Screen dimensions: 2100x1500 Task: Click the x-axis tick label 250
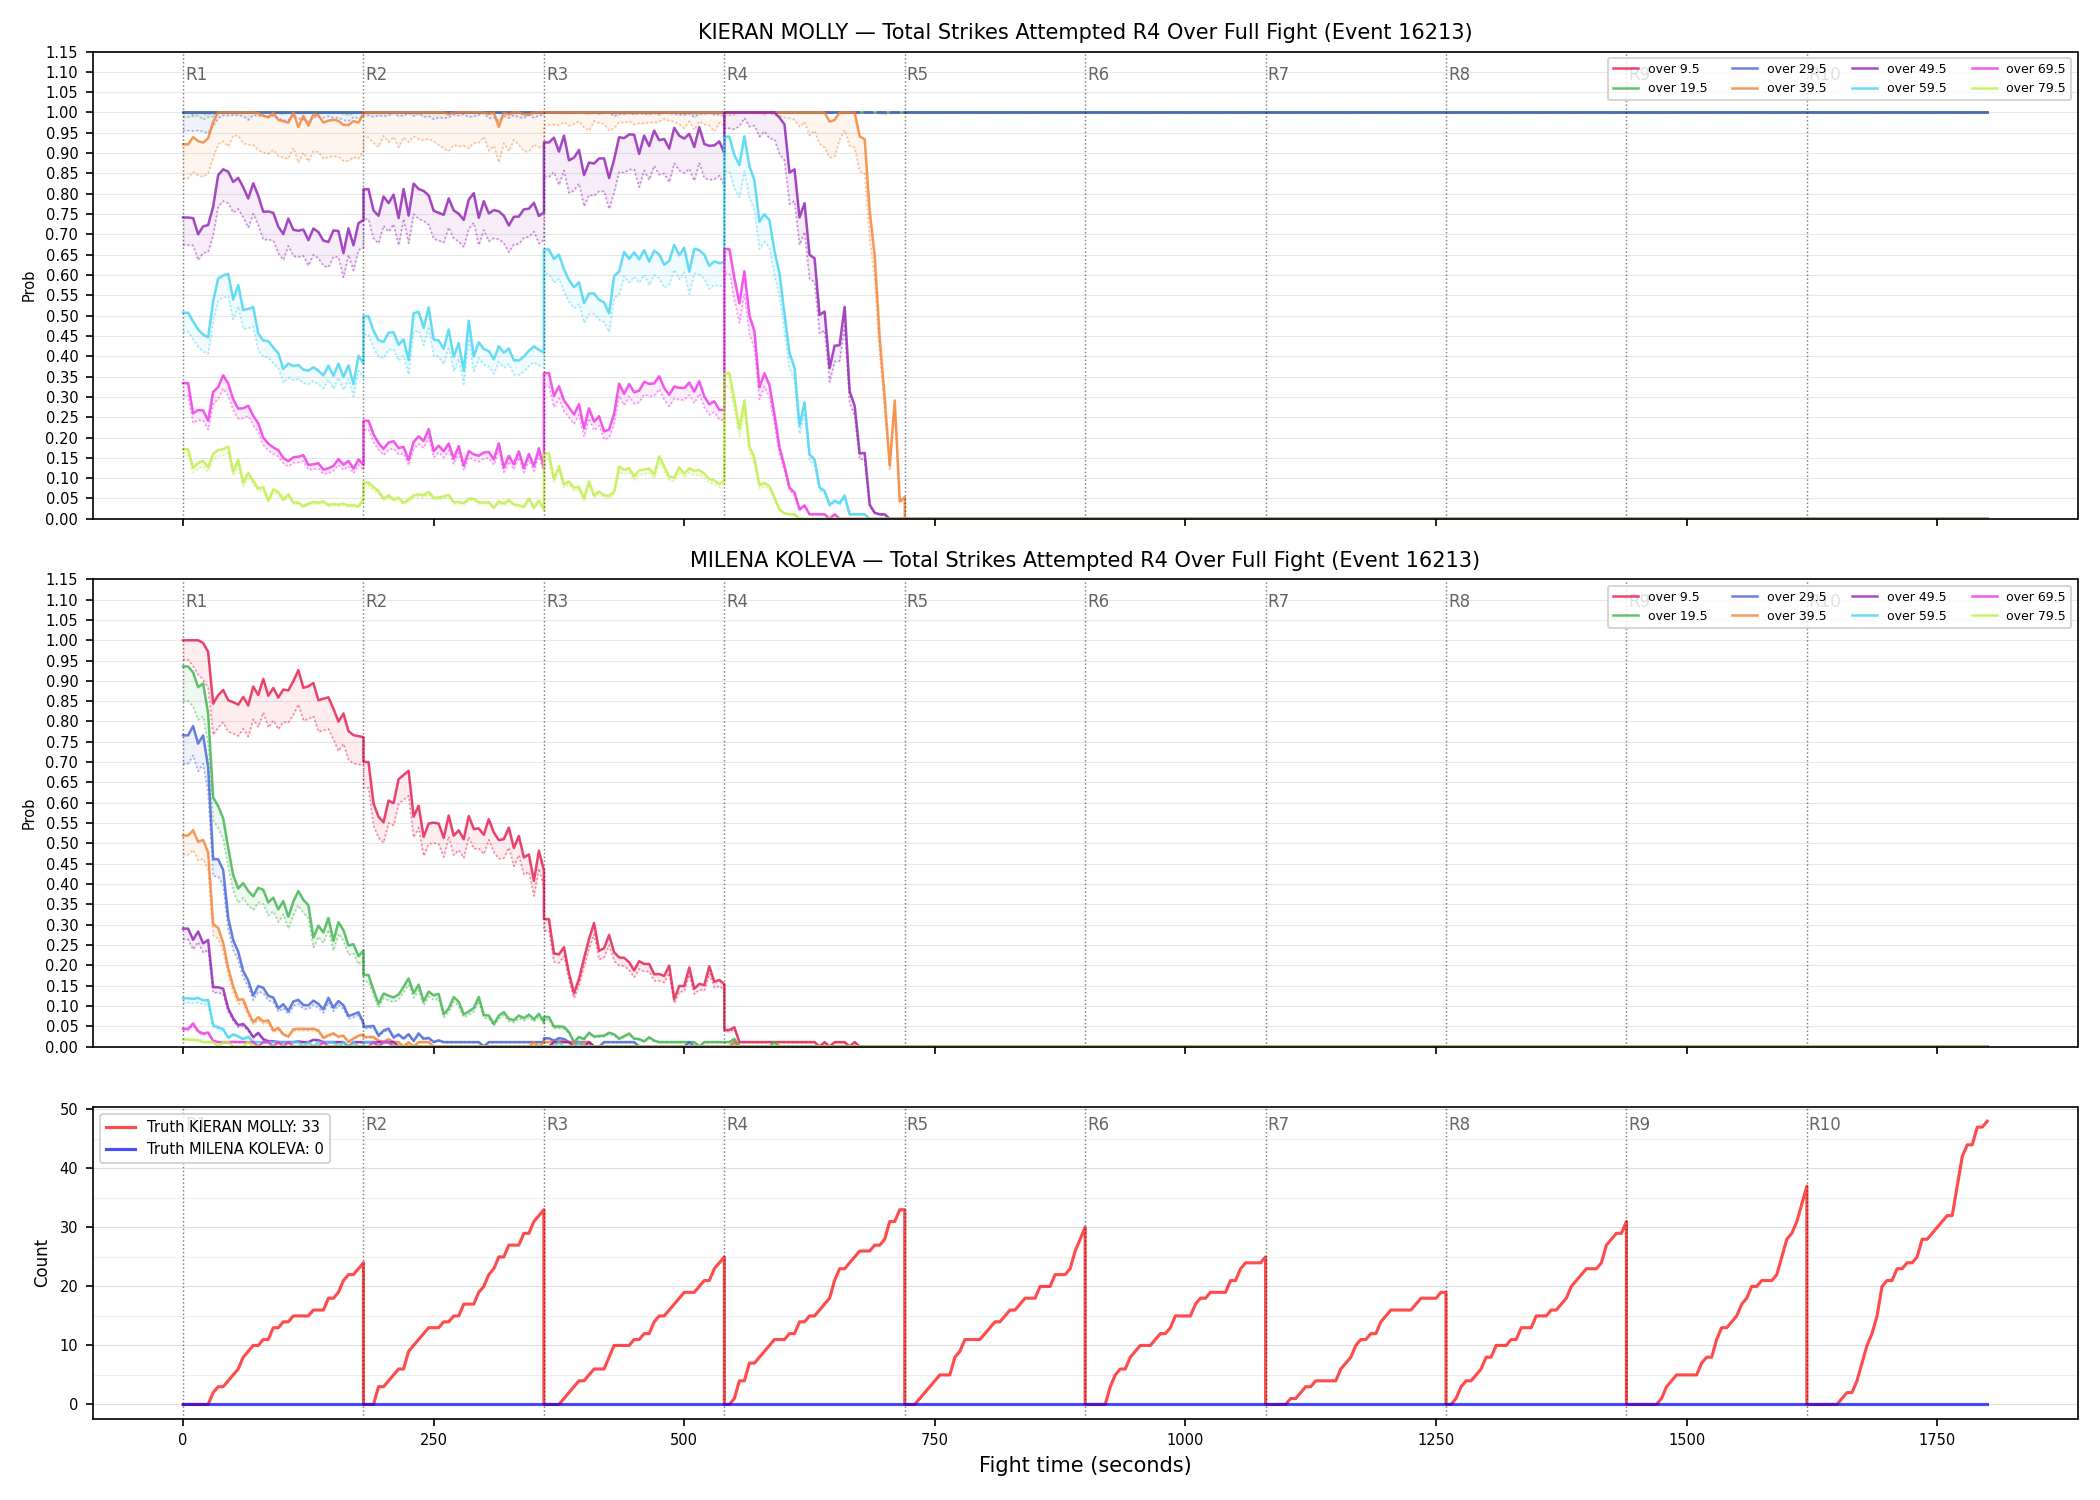(433, 1440)
